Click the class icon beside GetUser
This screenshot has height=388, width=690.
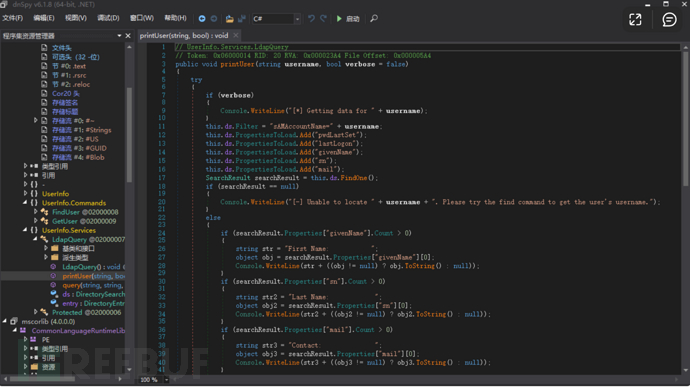click(x=44, y=221)
